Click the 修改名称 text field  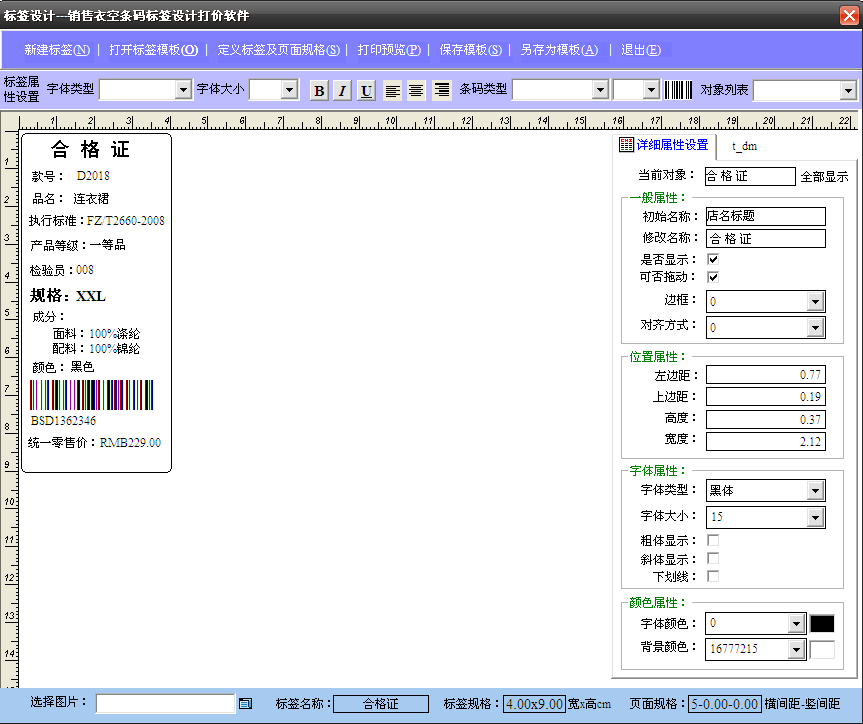[765, 239]
